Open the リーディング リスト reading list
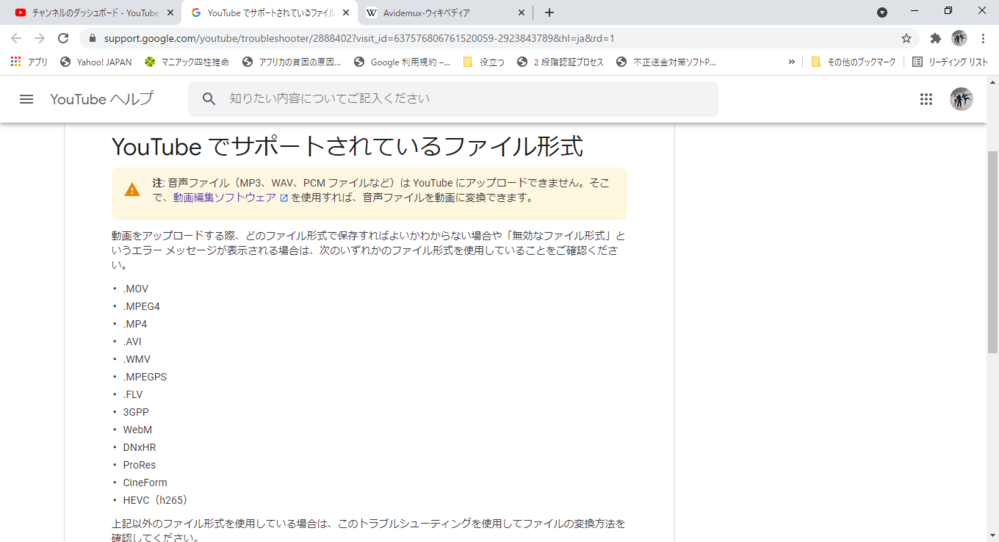This screenshot has width=999, height=542. click(x=949, y=62)
